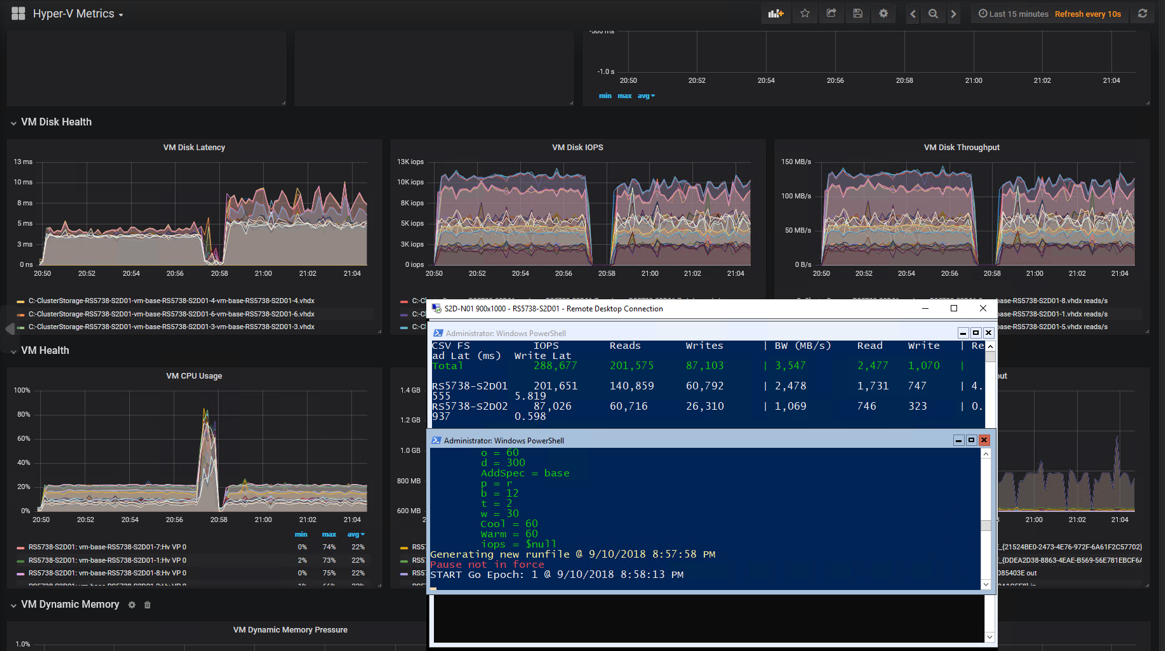Delete the VM Dynamic Memory row
Screen dimensions: 1165x651
[x=146, y=604]
